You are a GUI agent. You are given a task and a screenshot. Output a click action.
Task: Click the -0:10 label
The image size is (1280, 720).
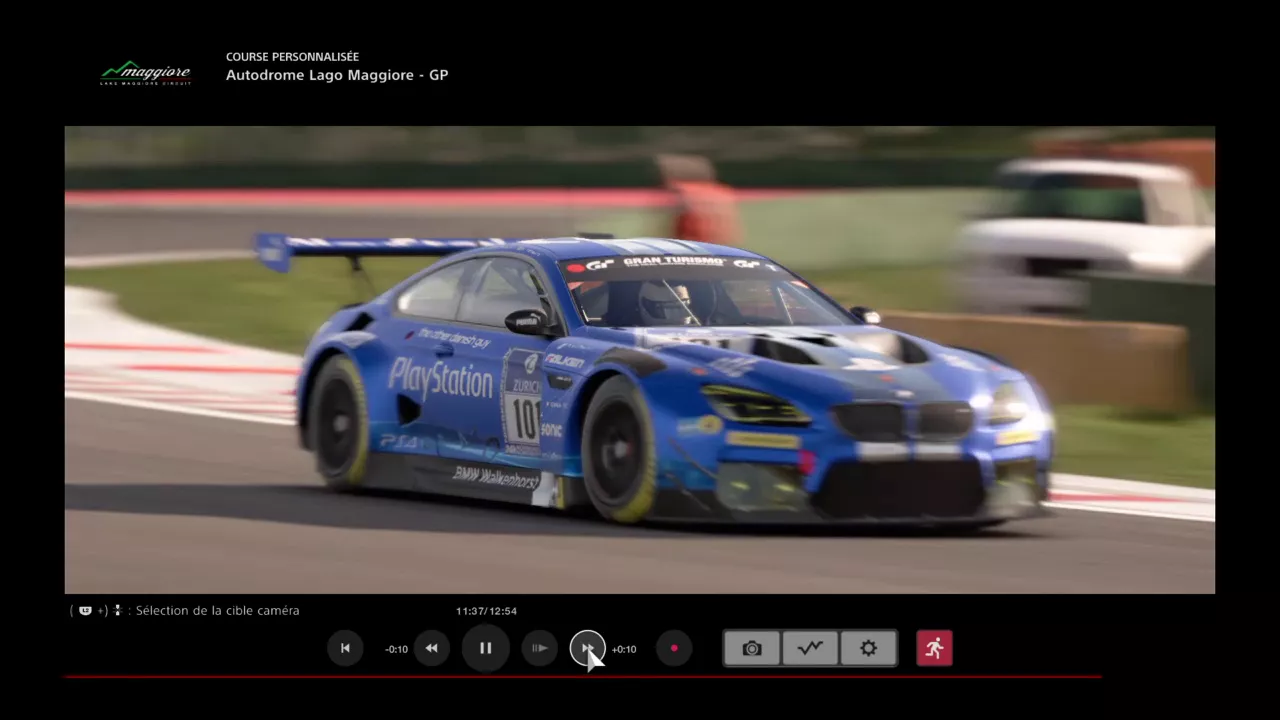[x=396, y=649]
